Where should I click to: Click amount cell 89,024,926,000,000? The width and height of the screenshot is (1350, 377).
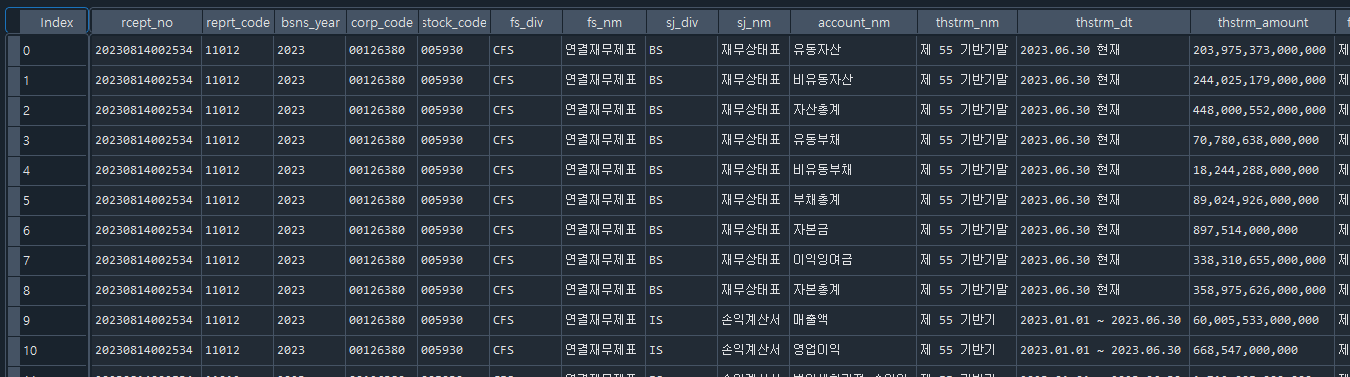point(1263,200)
